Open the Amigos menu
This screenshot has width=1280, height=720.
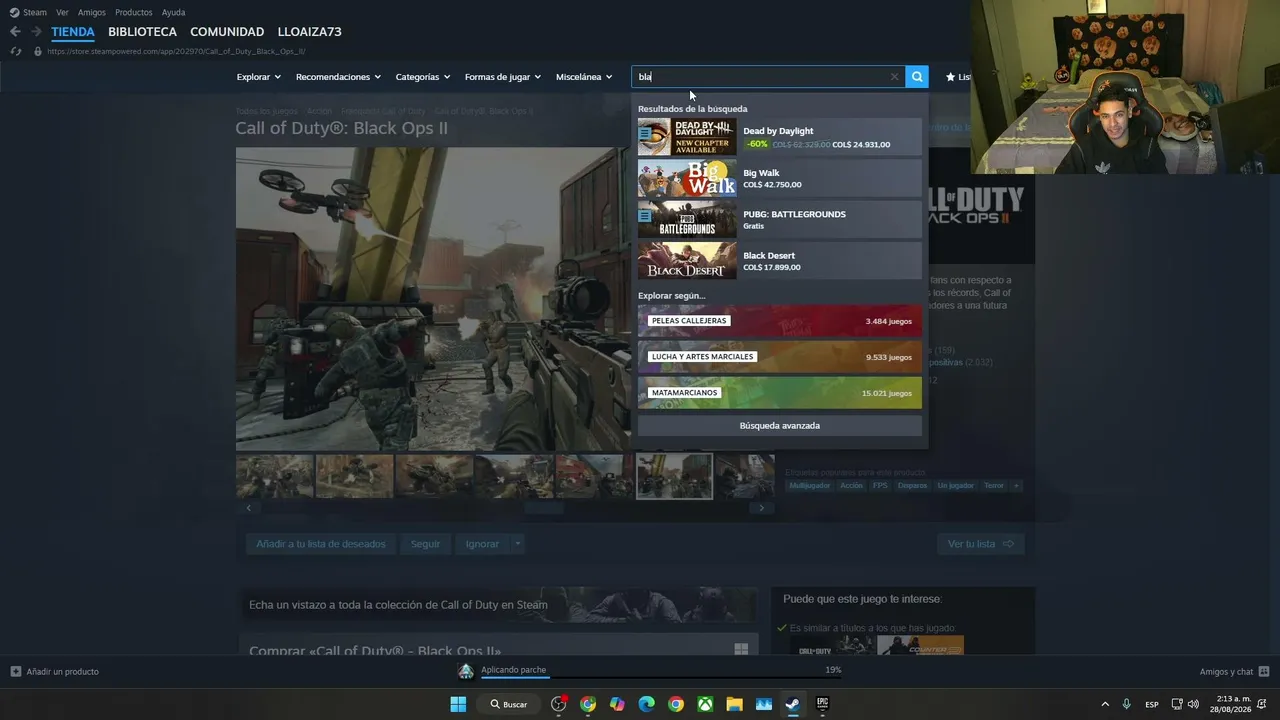tap(92, 12)
